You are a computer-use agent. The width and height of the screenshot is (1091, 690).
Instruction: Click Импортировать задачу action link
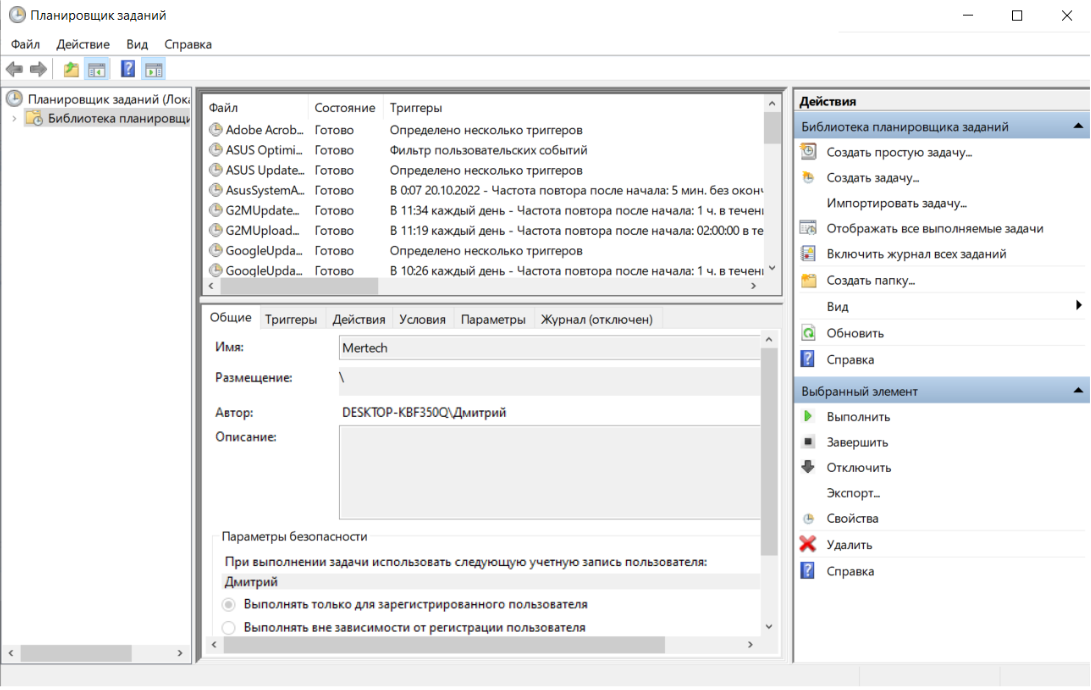896,203
